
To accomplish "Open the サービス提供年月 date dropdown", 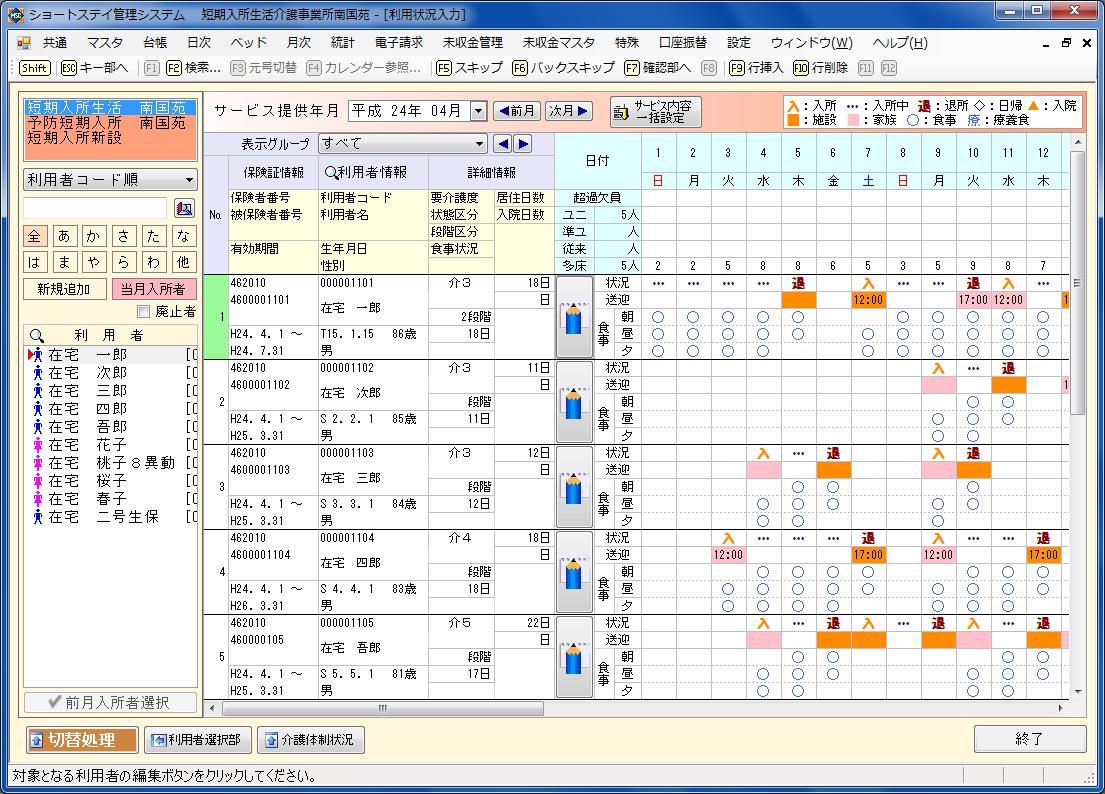I will [x=477, y=111].
